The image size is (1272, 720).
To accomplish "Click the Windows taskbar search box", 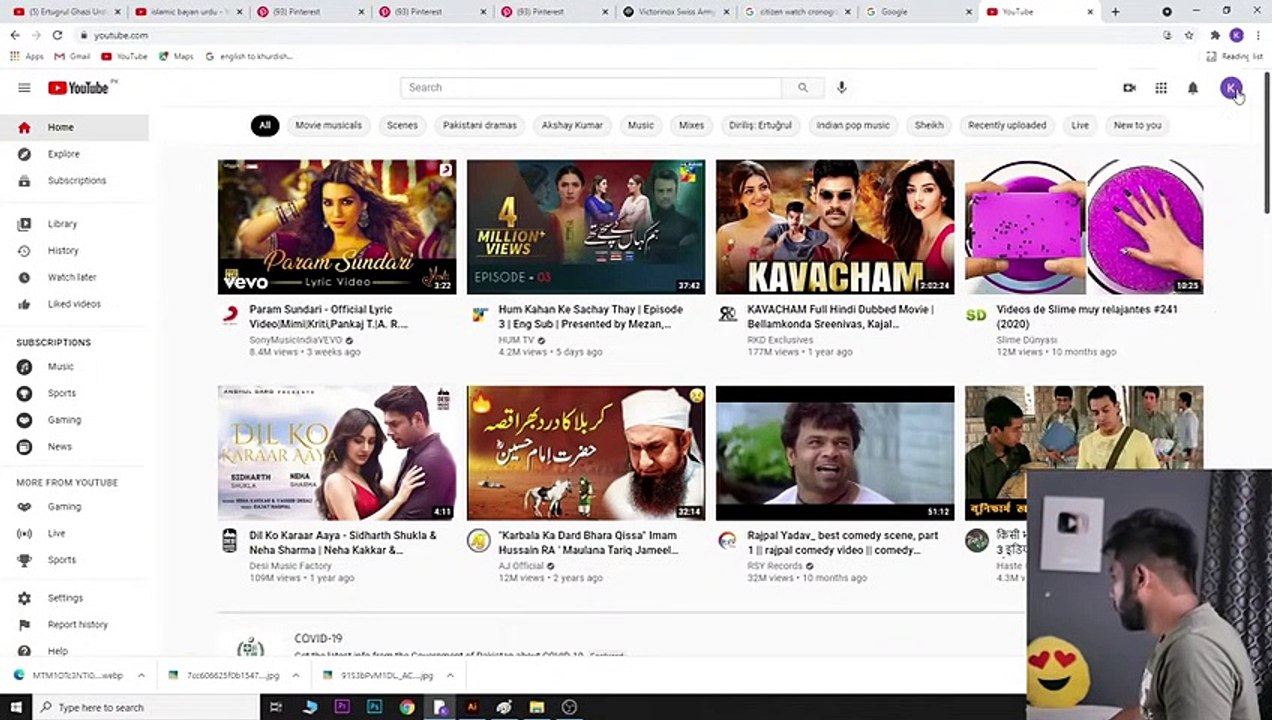I will 147,707.
